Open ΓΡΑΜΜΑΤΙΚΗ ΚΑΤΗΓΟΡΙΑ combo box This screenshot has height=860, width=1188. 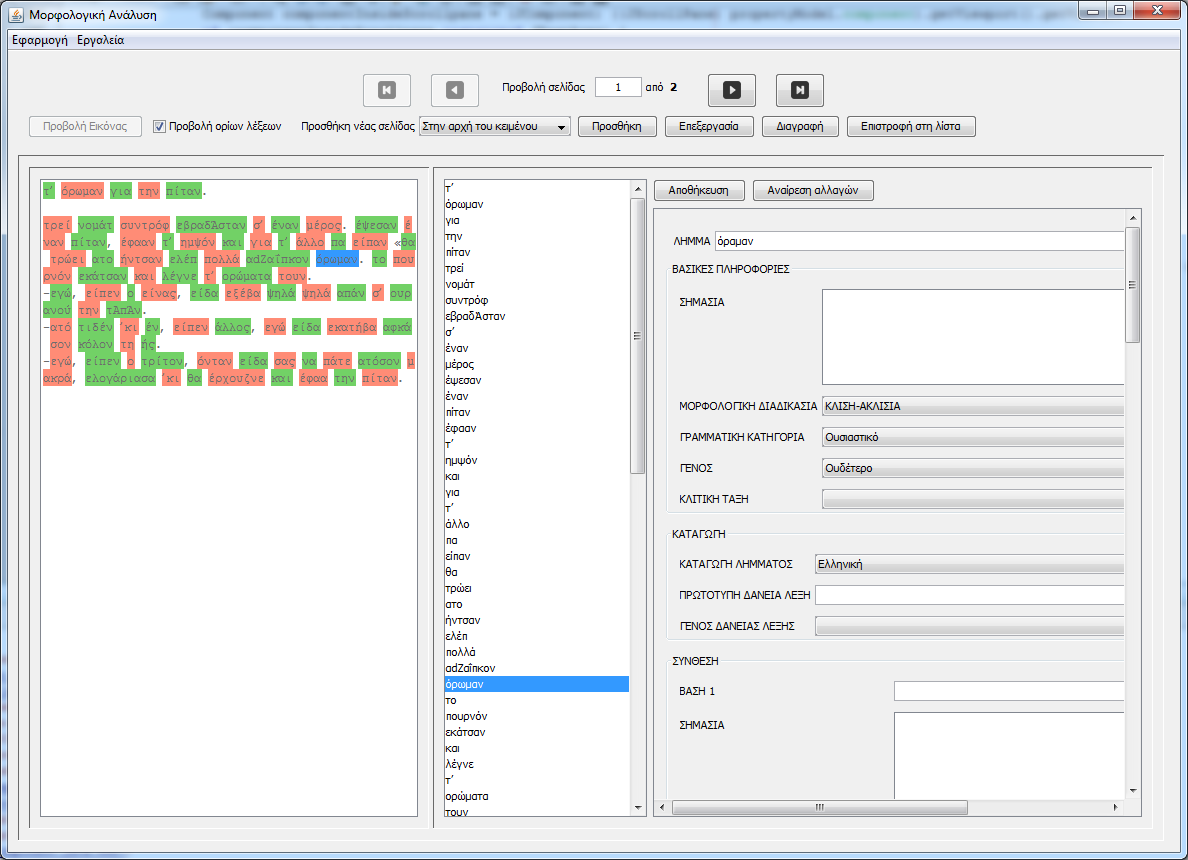point(973,437)
